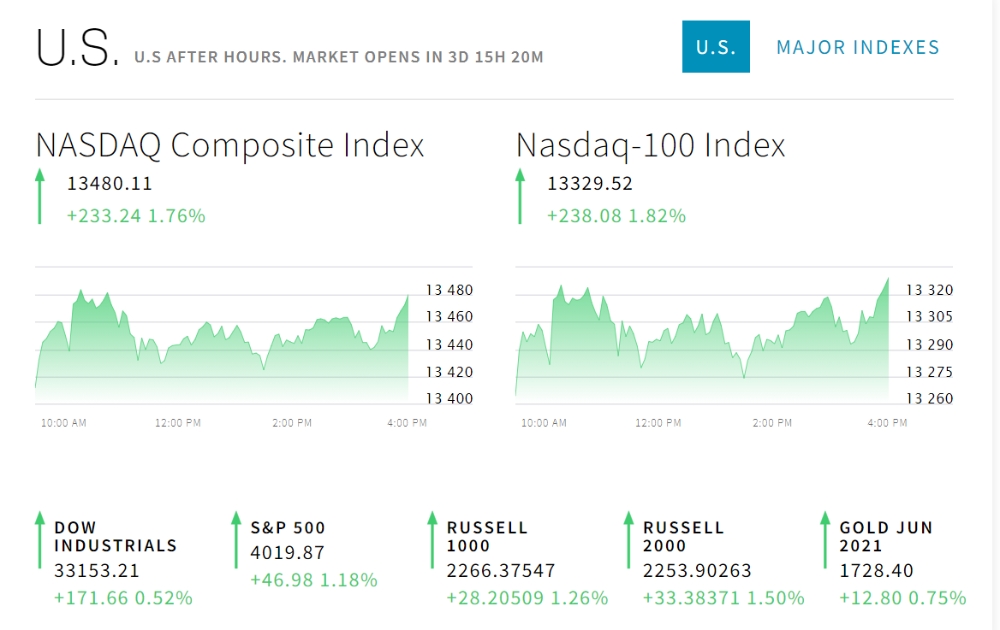Open the NASDAQ Composite Index heading
Image resolution: width=1000 pixels, height=630 pixels.
click(230, 145)
